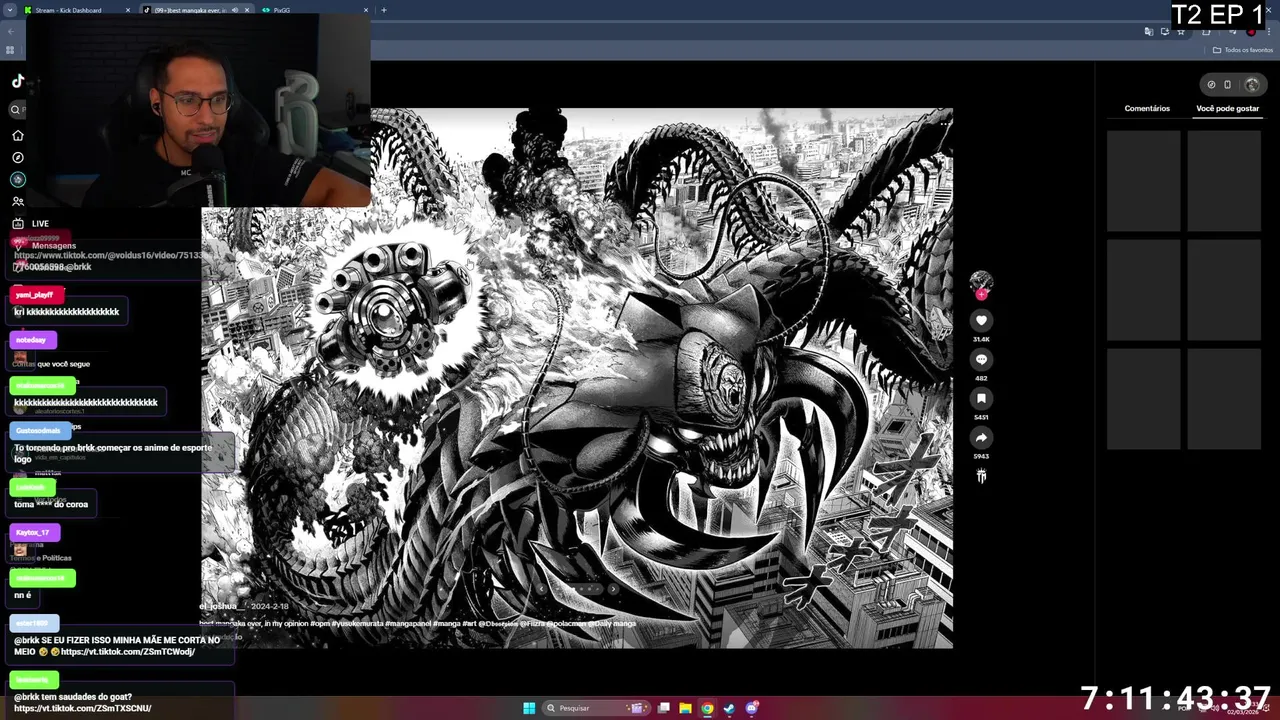Like the manga video with heart icon
This screenshot has height=720, width=1280.
click(x=981, y=320)
